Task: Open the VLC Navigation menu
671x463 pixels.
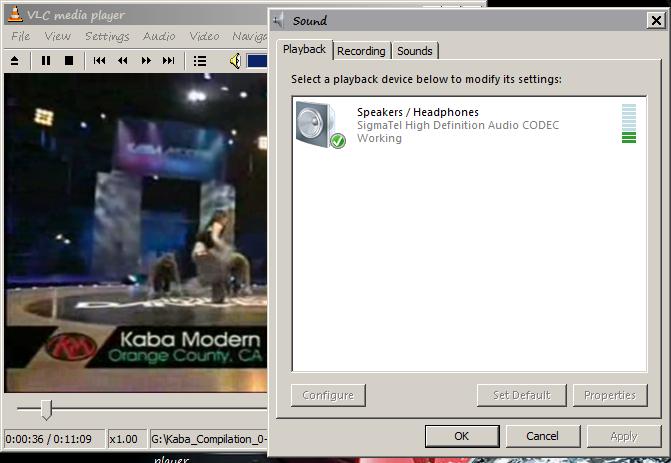Action: click(x=250, y=36)
